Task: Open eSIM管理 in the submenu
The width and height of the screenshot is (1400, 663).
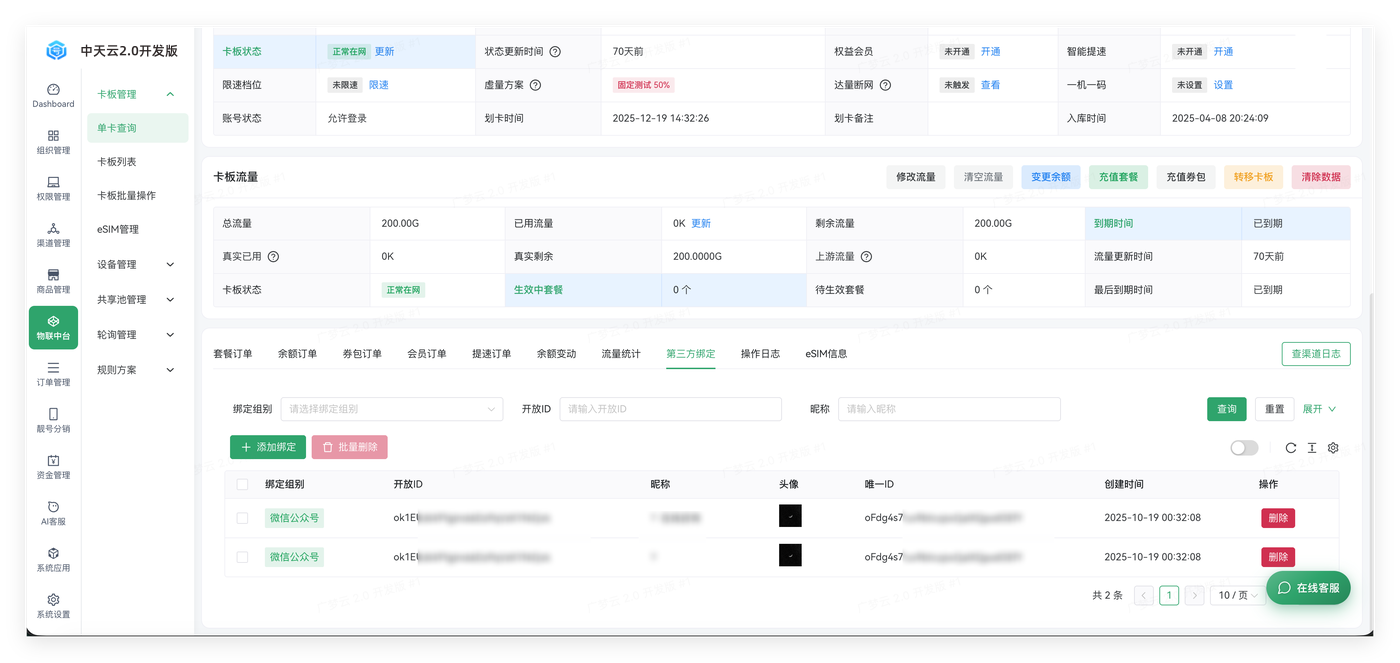Action: click(118, 229)
